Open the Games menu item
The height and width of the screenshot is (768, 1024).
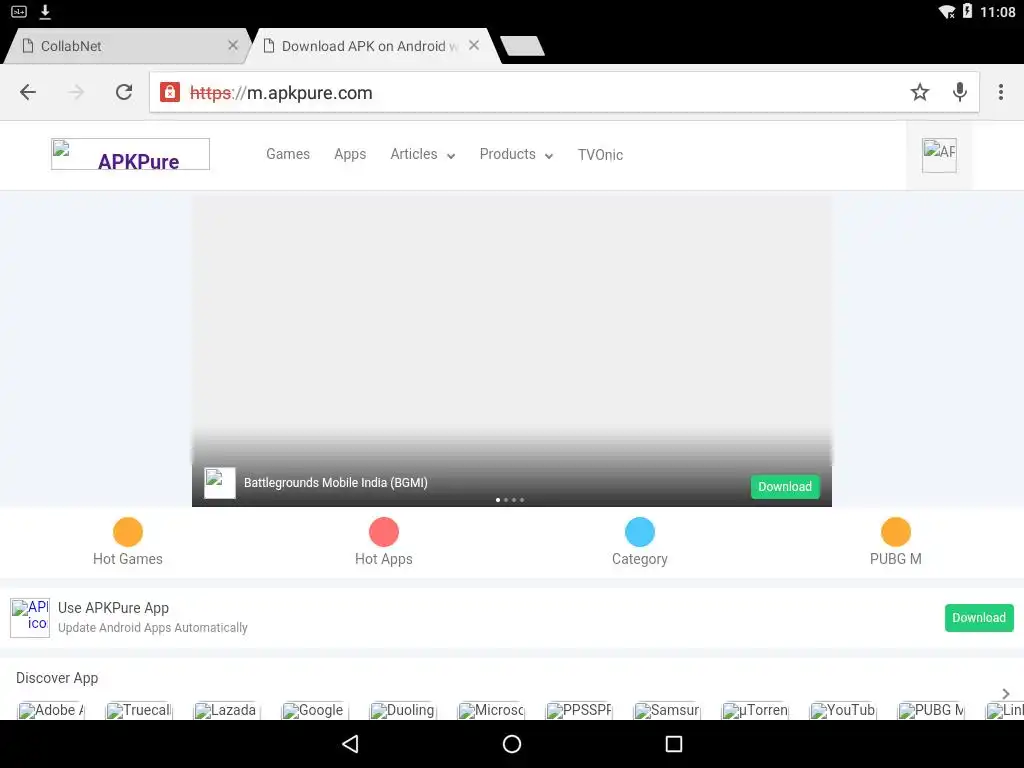[288, 154]
